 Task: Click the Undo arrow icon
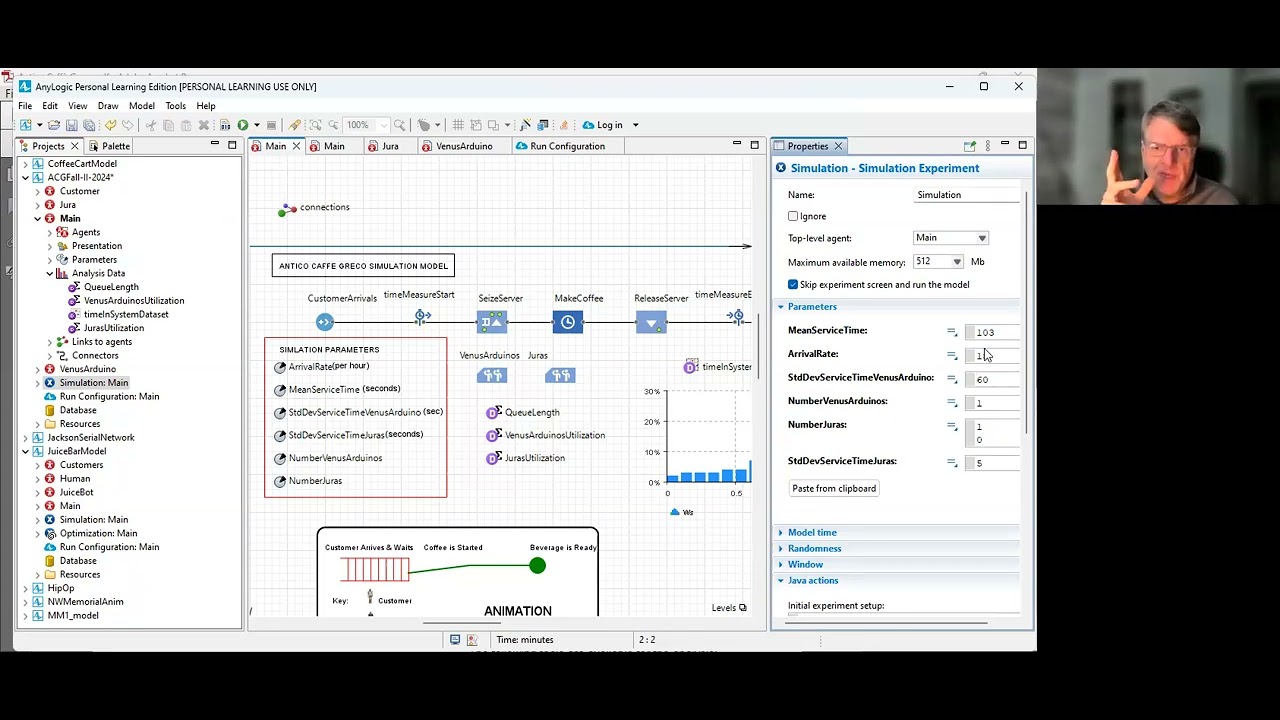coord(110,125)
